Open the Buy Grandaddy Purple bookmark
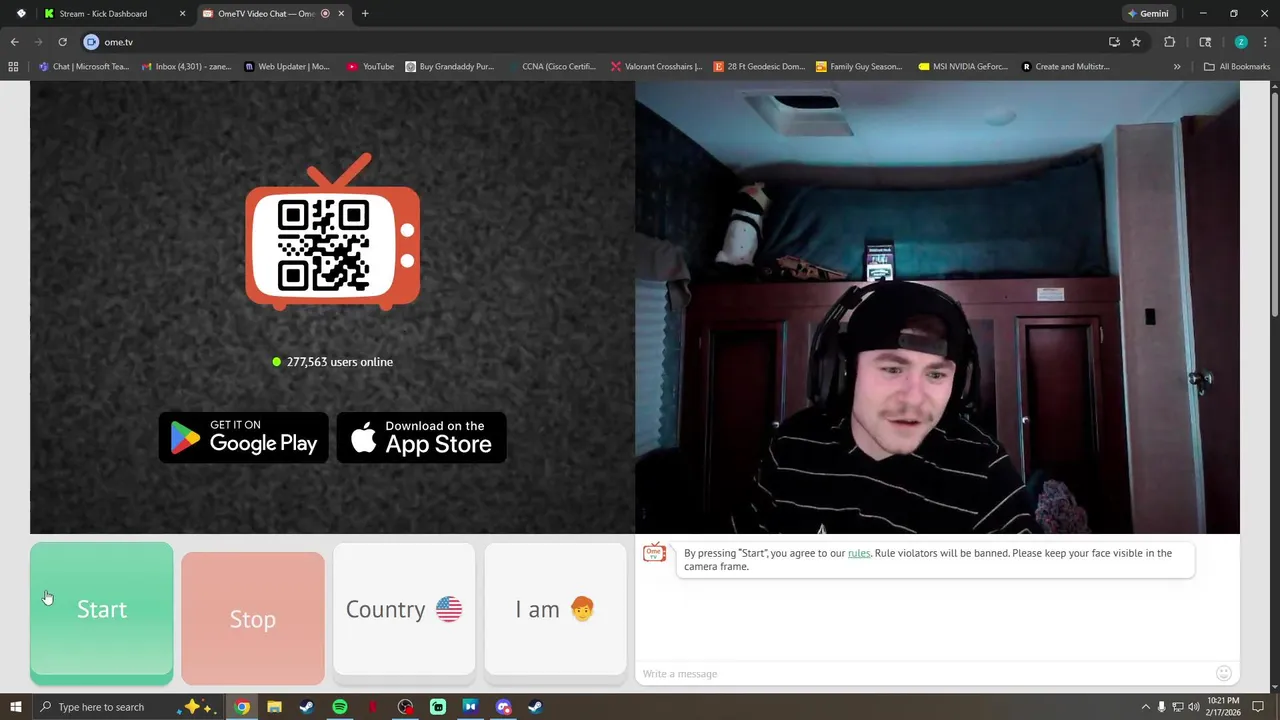Screen dimensions: 1280x720 450,67
